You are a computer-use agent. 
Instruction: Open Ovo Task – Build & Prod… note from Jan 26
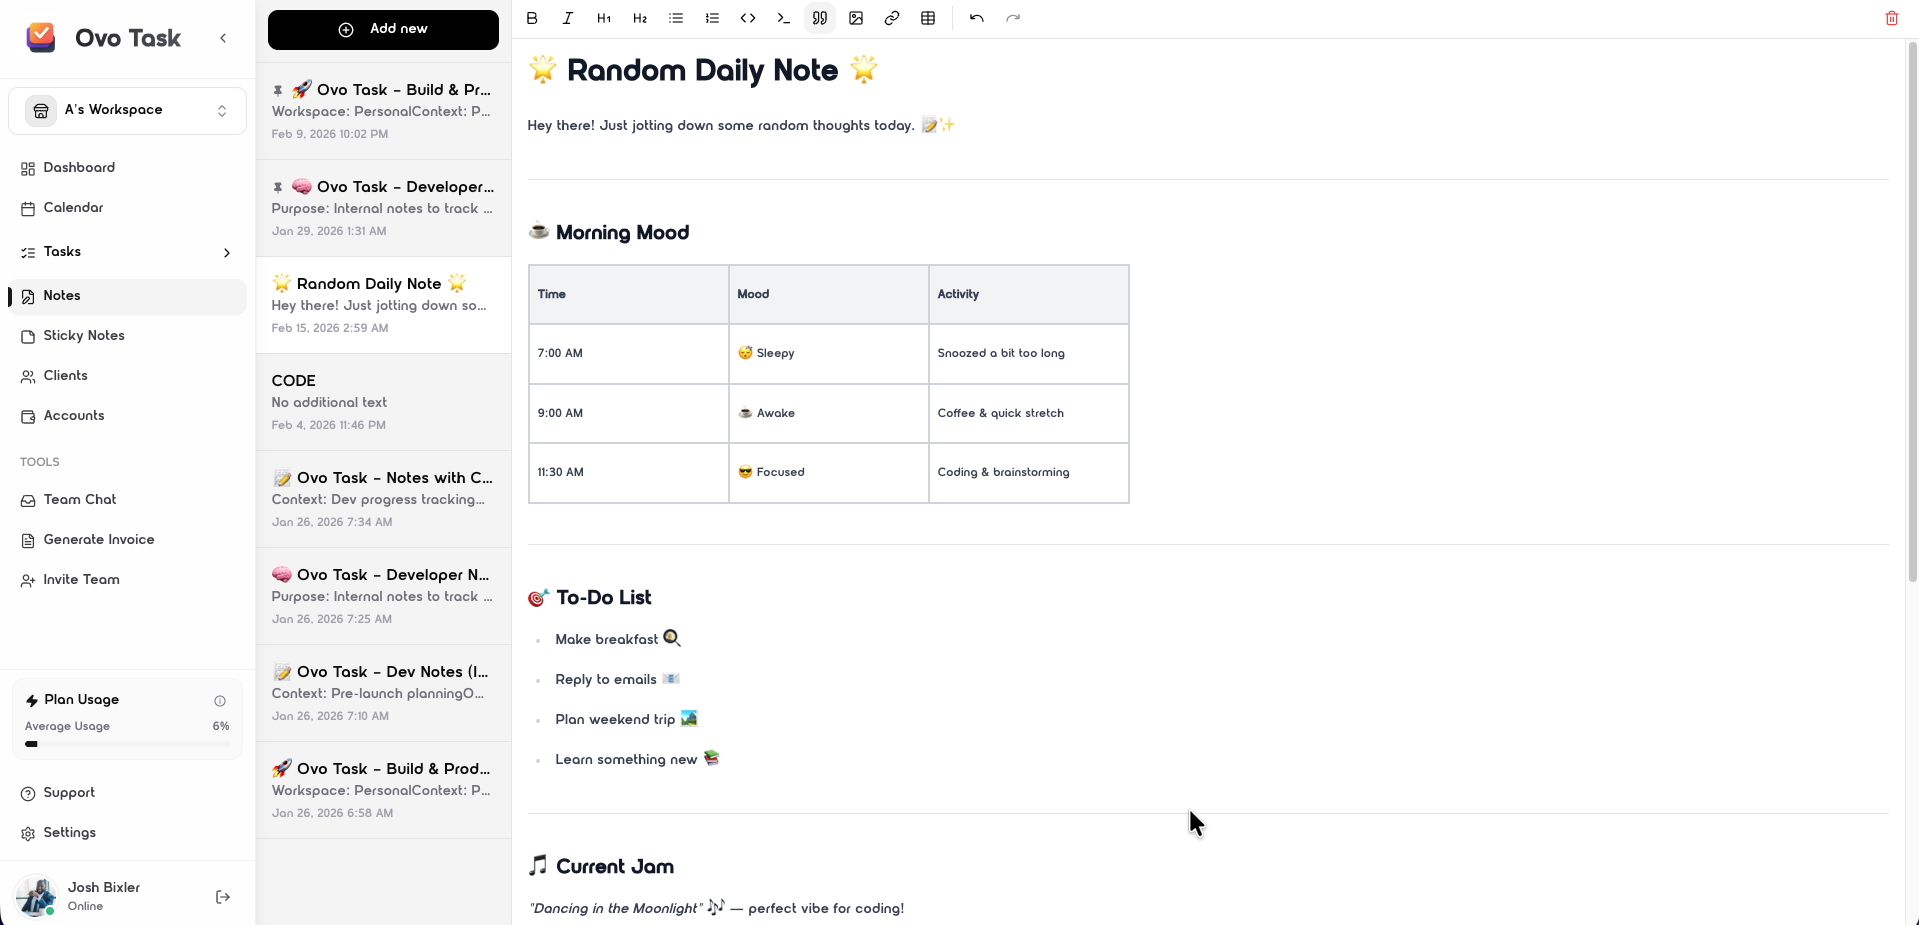[x=383, y=790]
